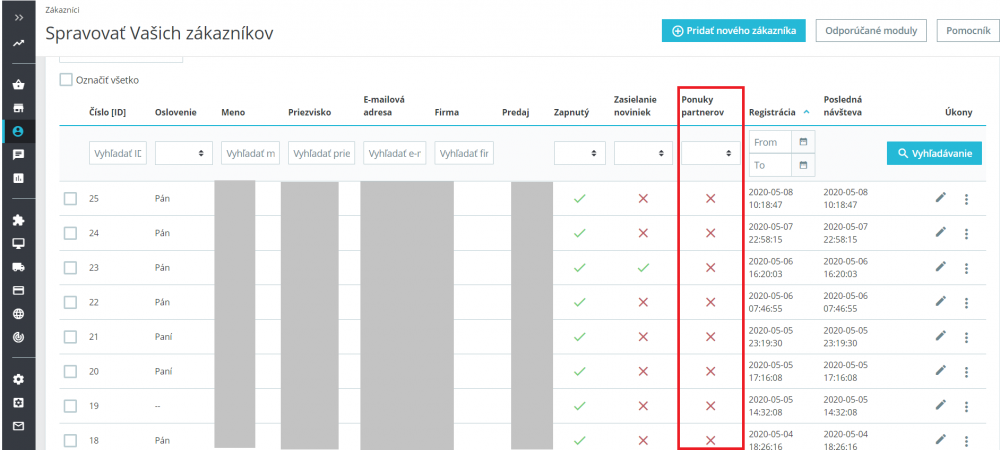Focus the Meno search field
The width and height of the screenshot is (1000, 450).
[251, 153]
